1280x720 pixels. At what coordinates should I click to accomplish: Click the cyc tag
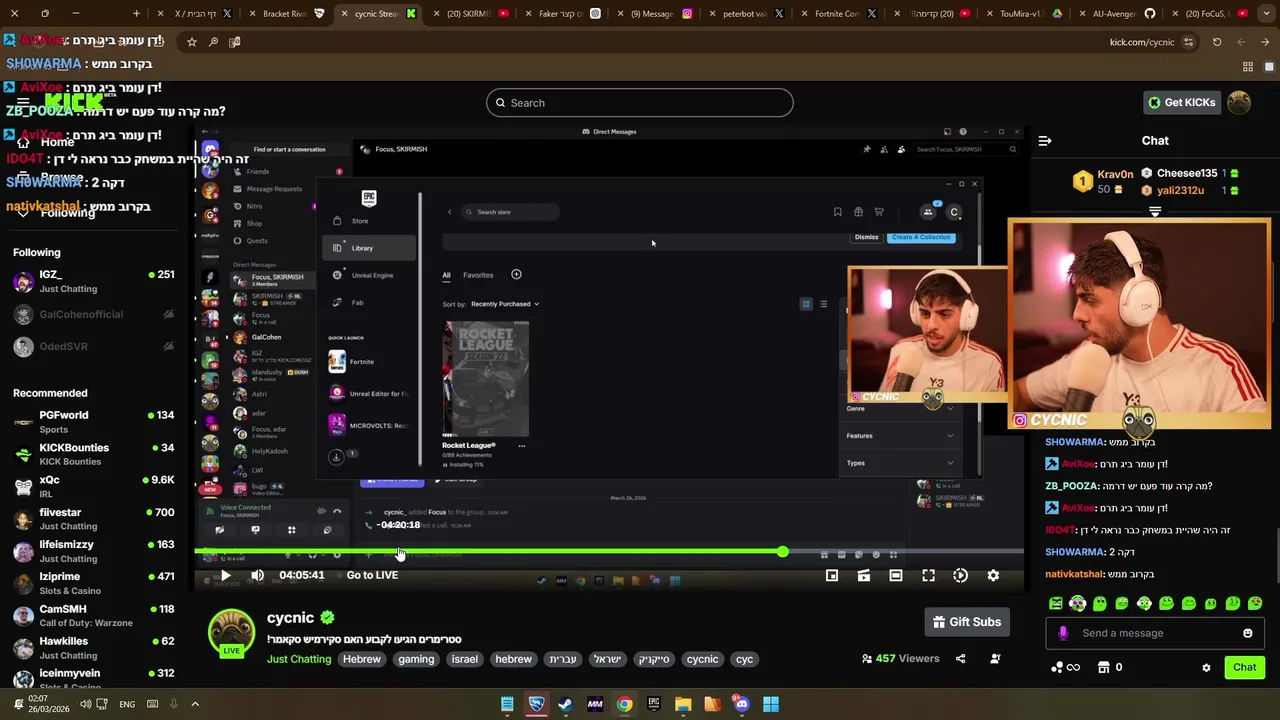click(744, 659)
